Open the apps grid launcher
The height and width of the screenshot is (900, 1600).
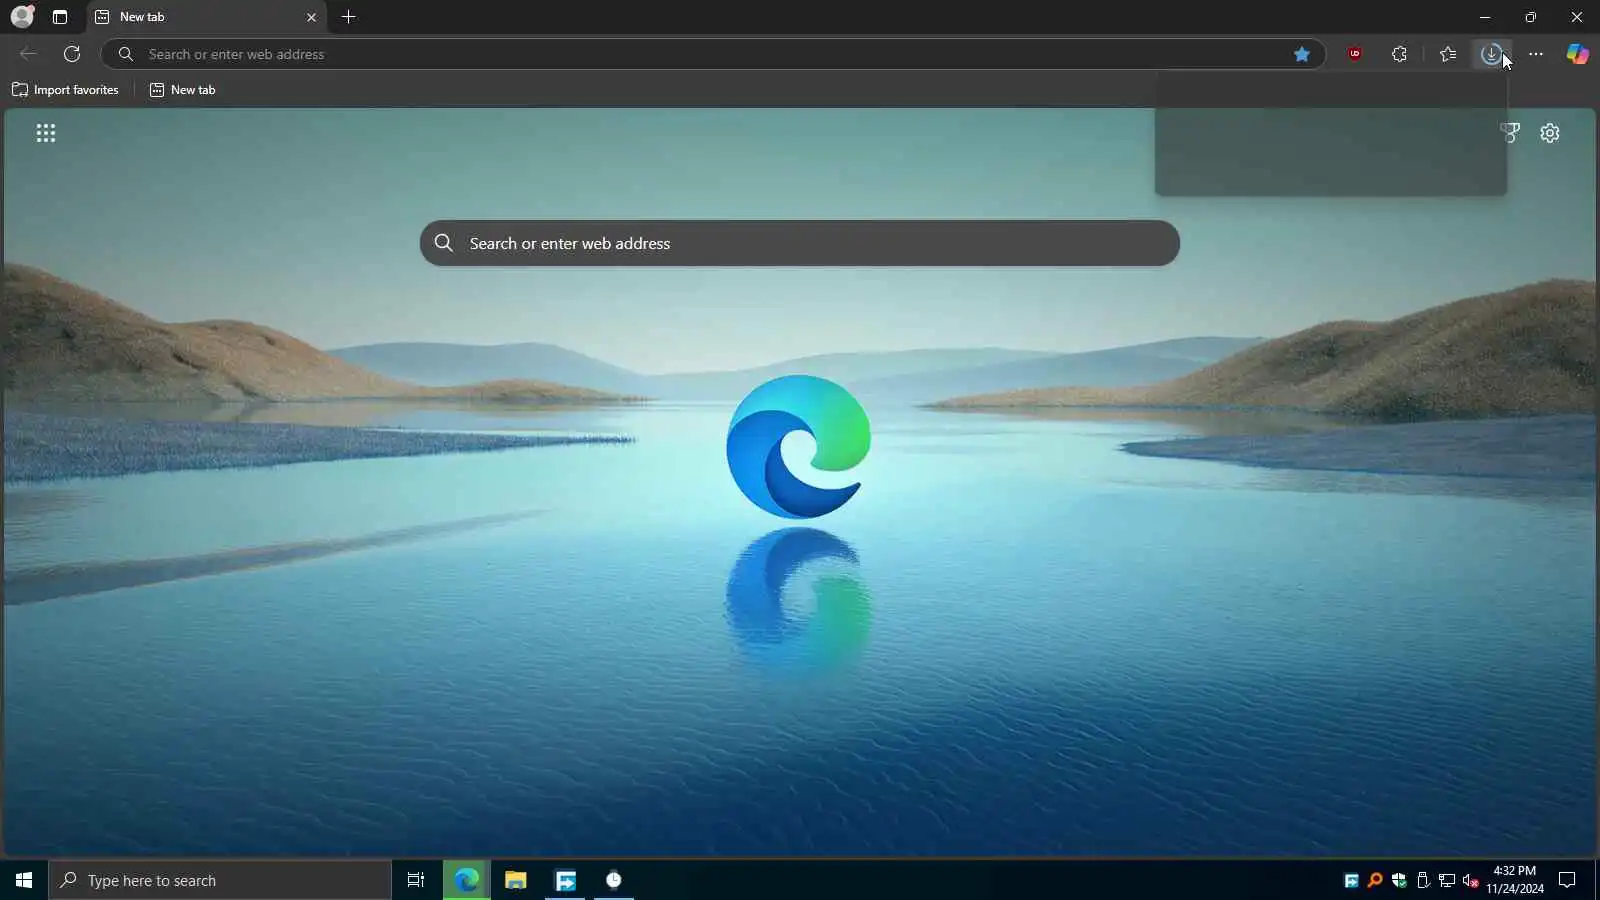click(46, 133)
